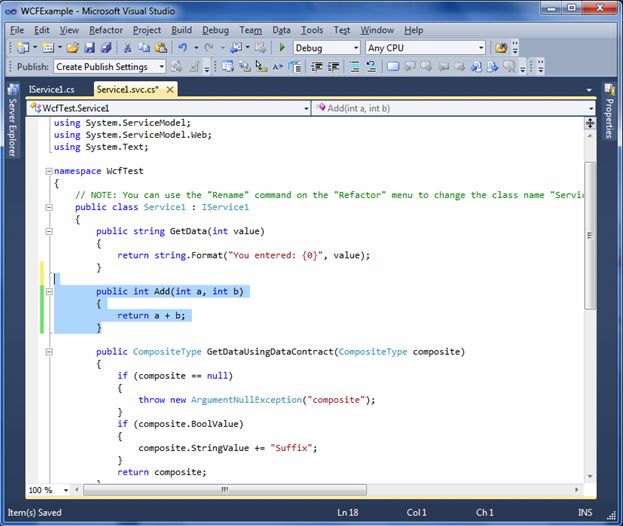The height and width of the screenshot is (526, 623).
Task: Open the Debug configuration dropdown
Action: coord(355,48)
